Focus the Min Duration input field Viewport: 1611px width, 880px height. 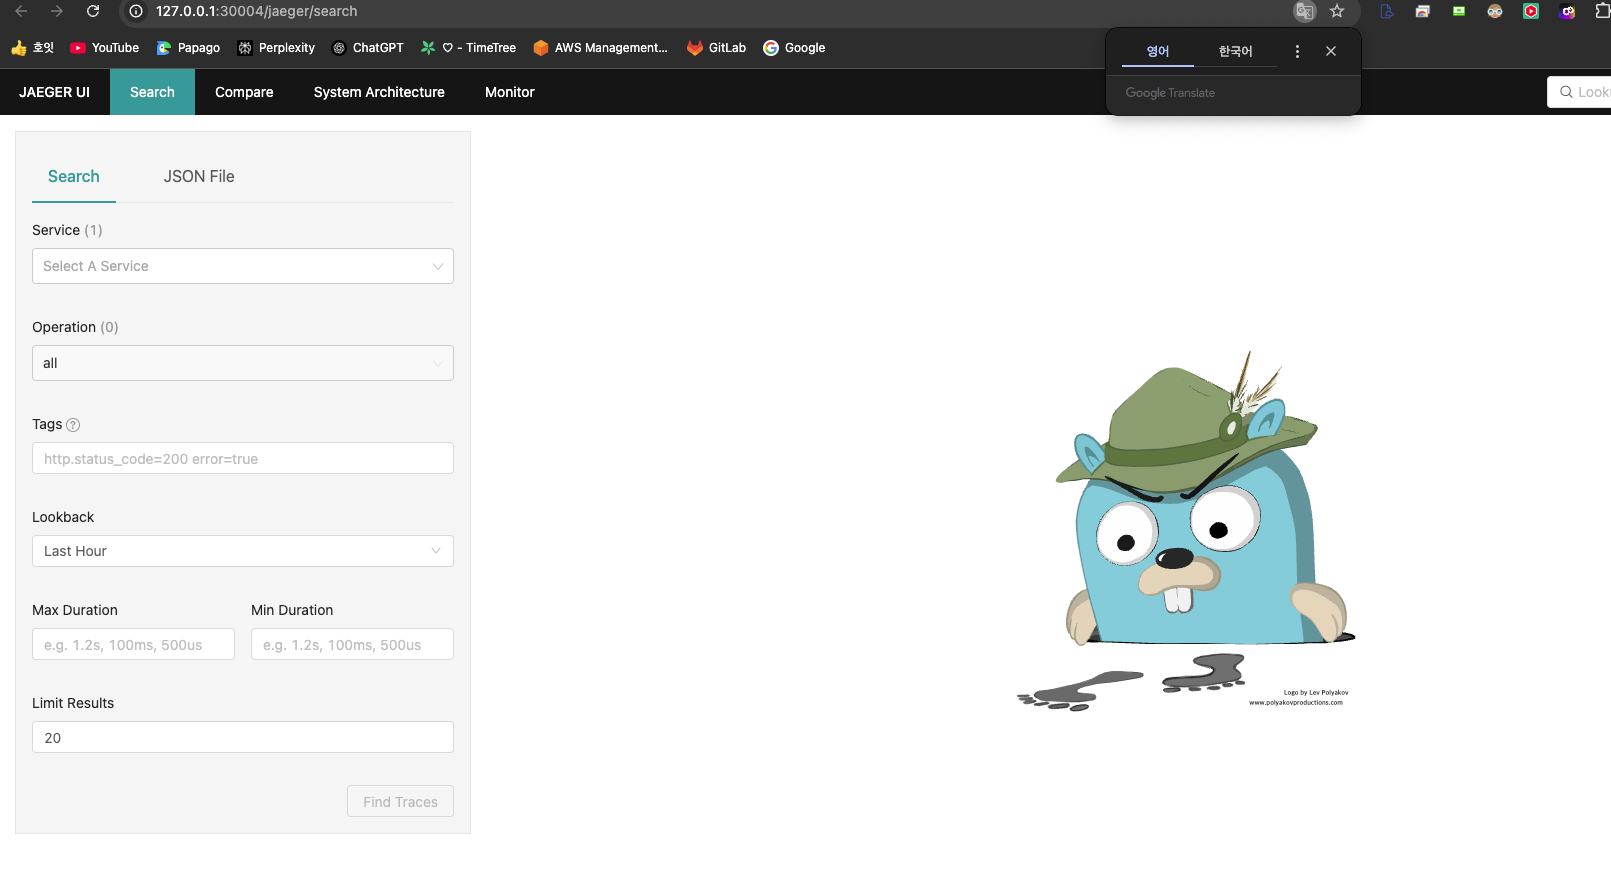tap(352, 644)
